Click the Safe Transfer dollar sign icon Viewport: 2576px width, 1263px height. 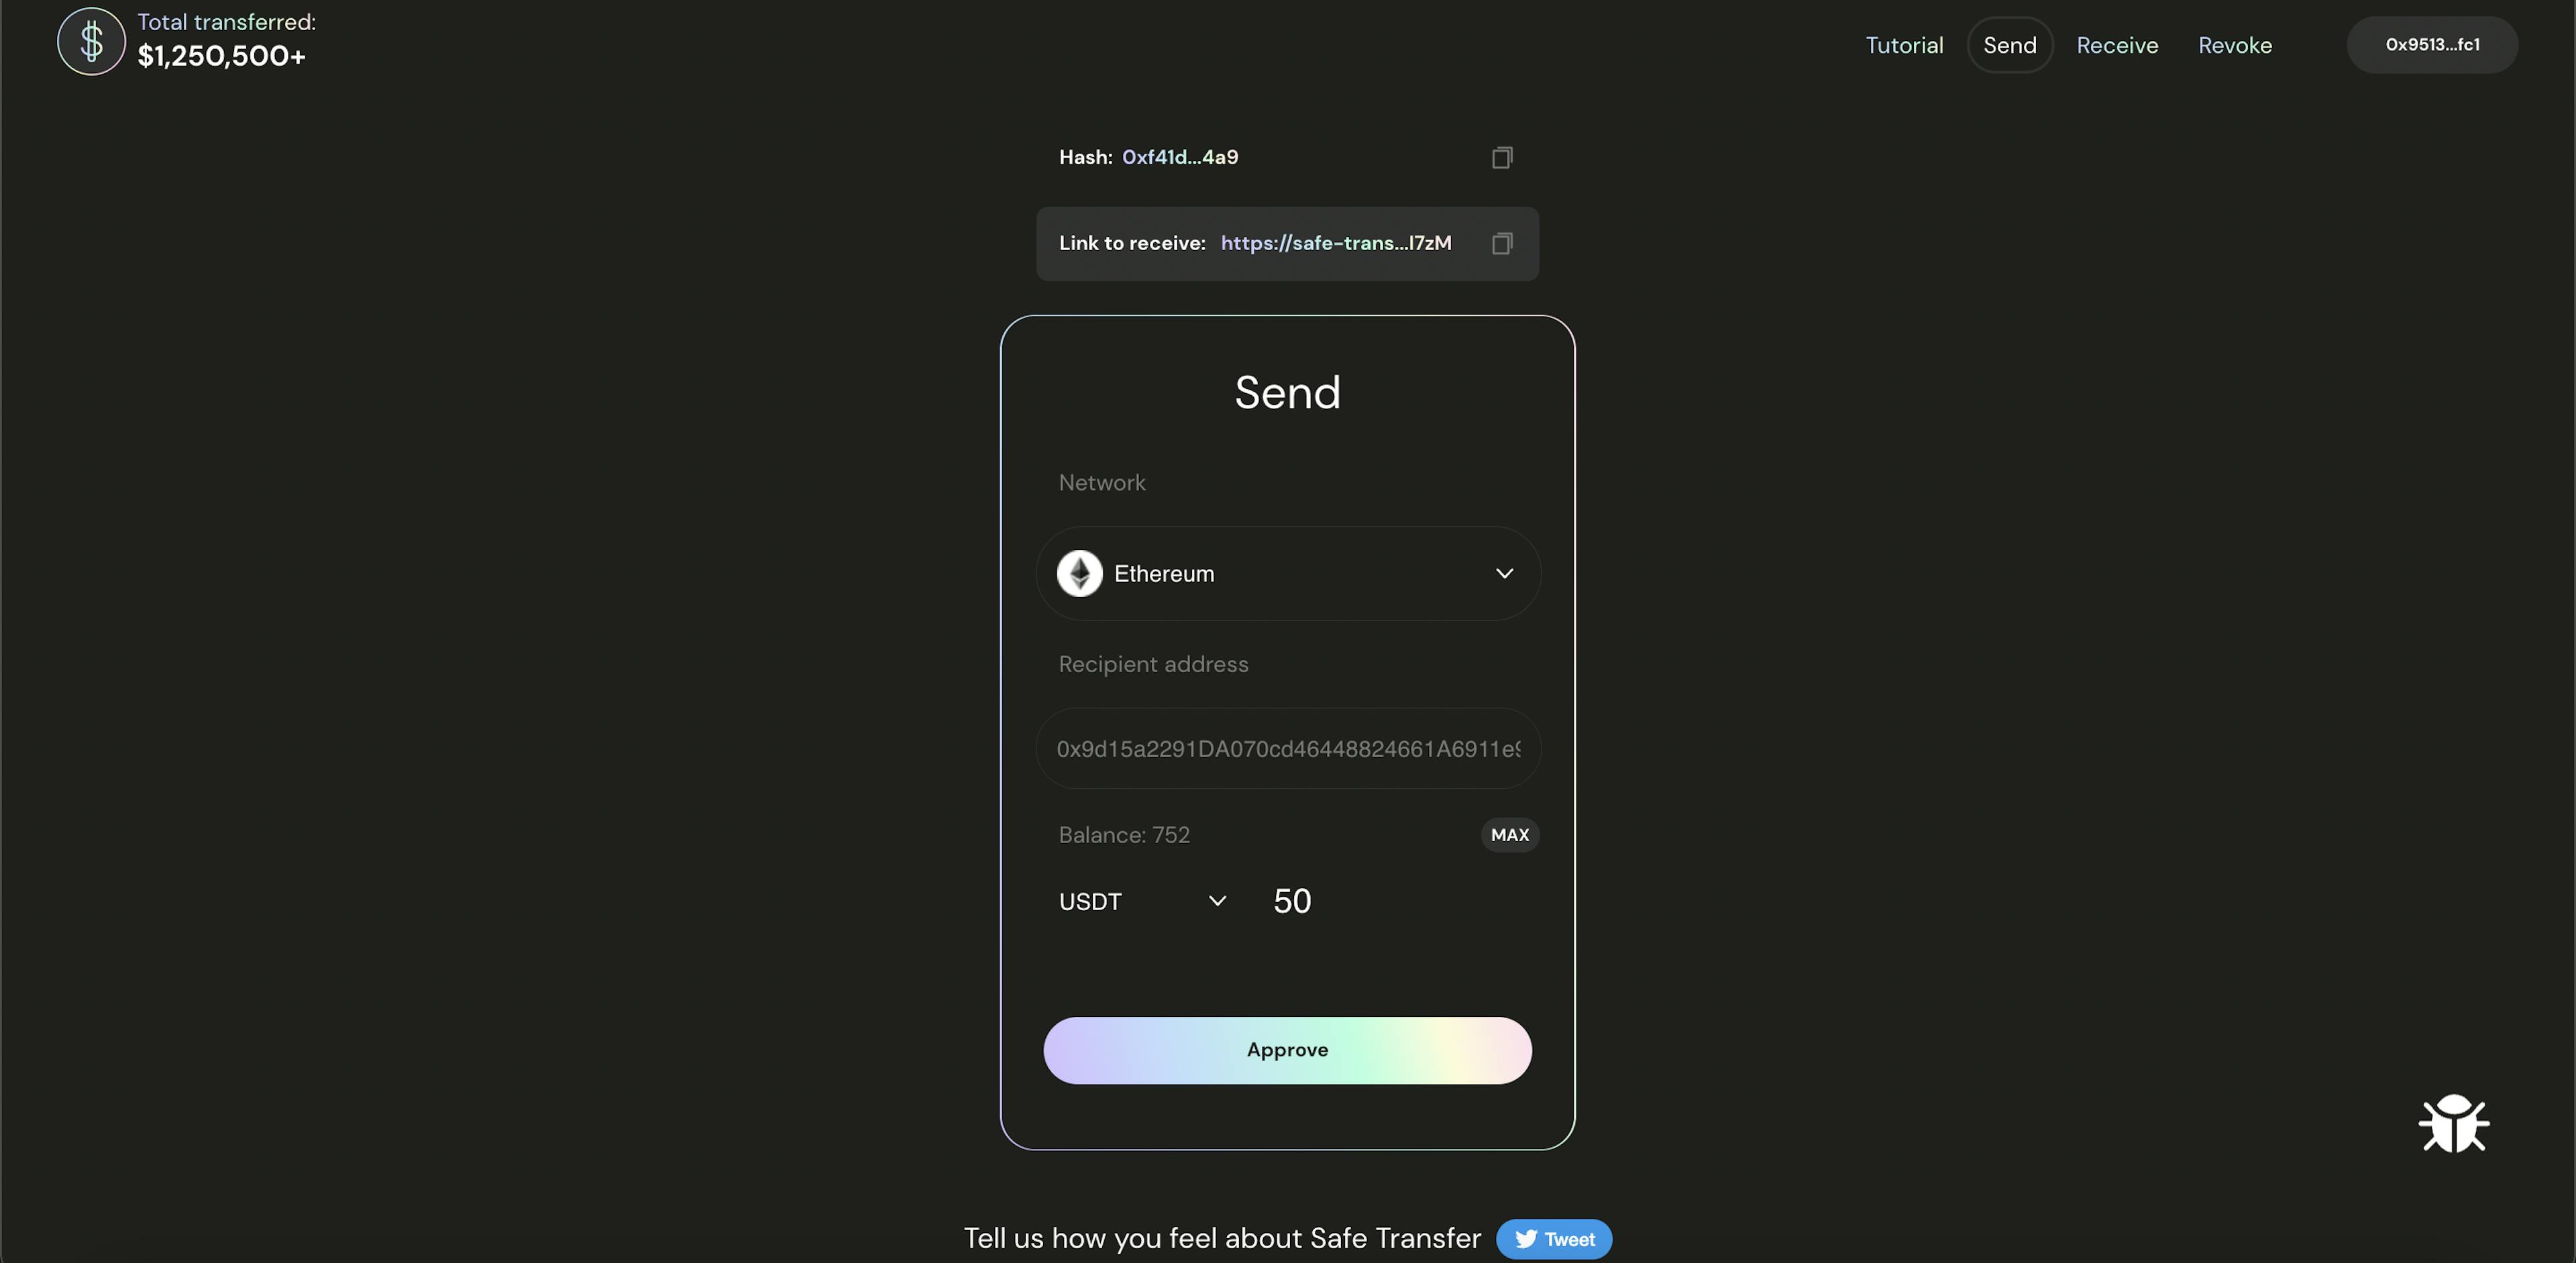pyautogui.click(x=89, y=40)
